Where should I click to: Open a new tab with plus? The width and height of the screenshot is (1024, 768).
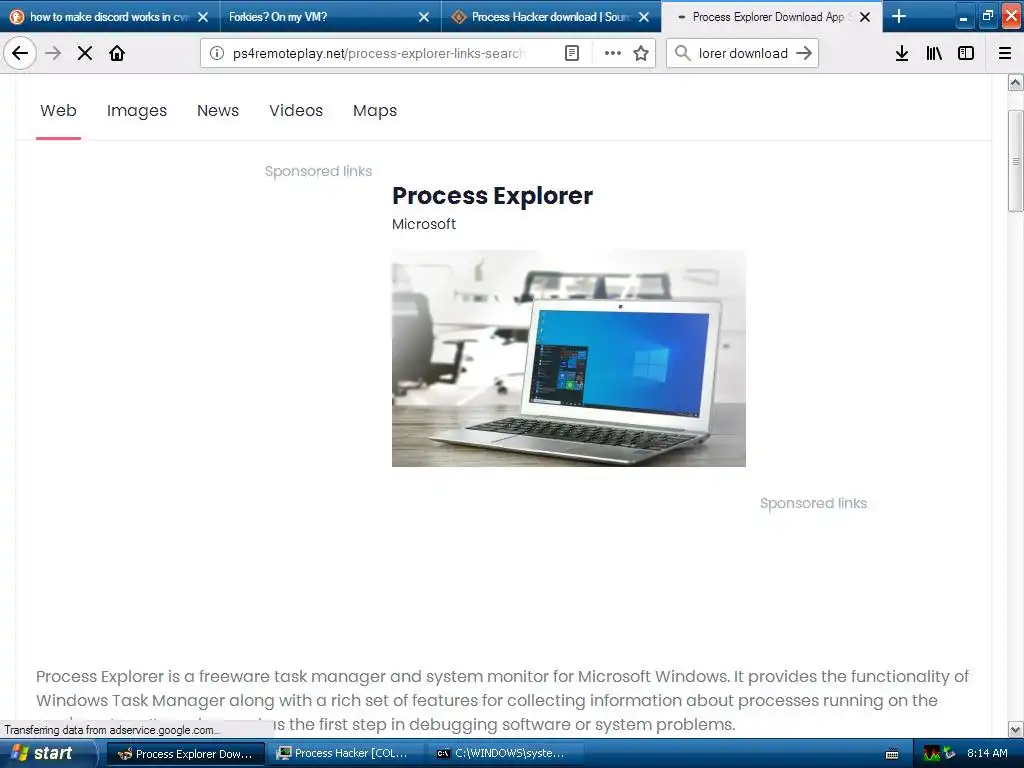coord(899,16)
